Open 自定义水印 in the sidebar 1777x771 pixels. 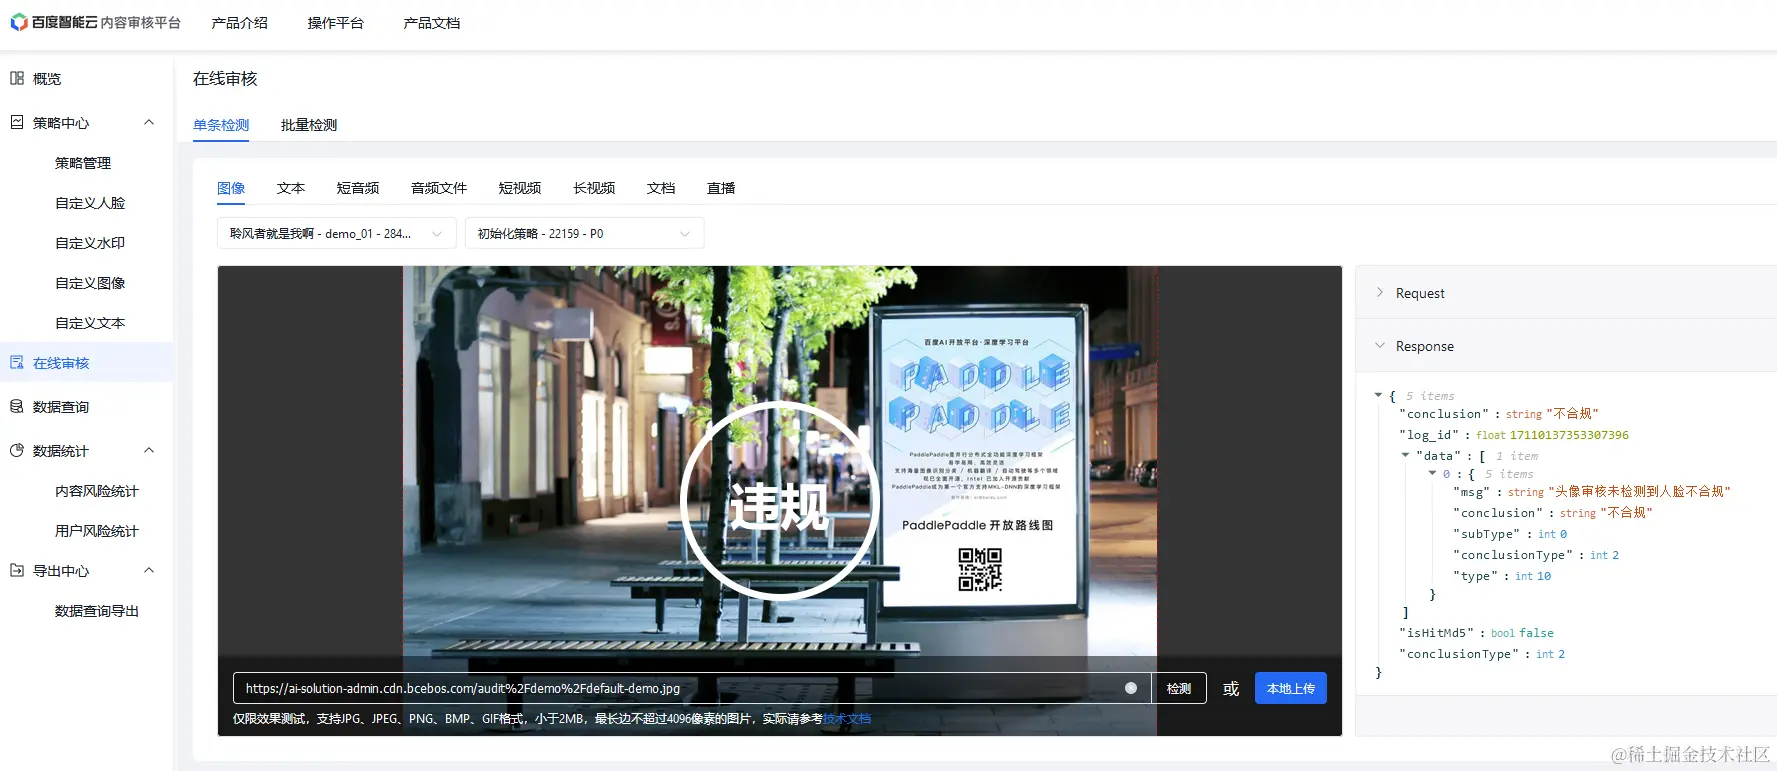(90, 243)
